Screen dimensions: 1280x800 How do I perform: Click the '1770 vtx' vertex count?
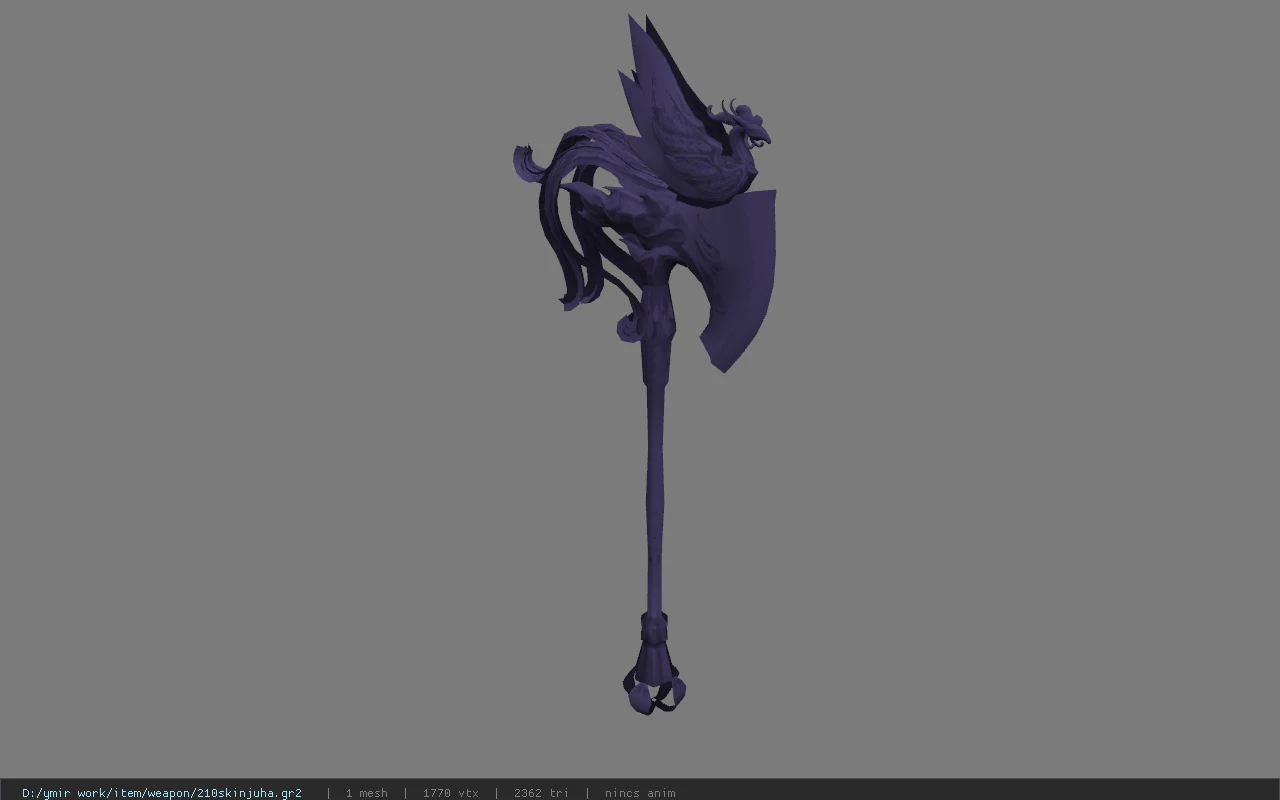point(450,793)
